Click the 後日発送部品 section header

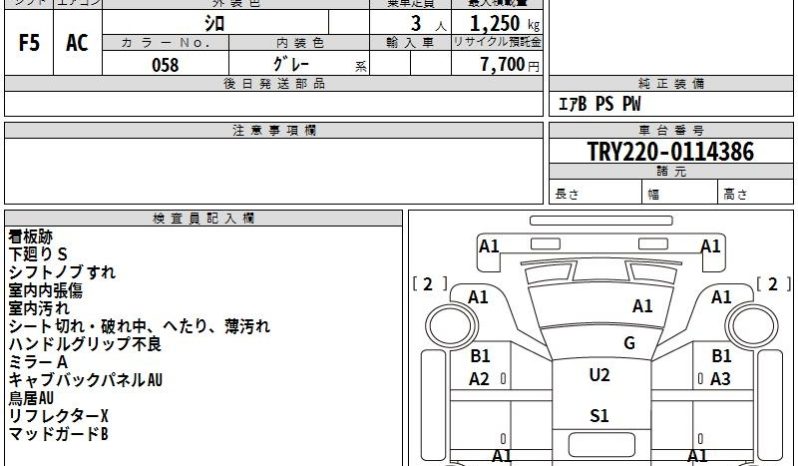[x=274, y=84]
